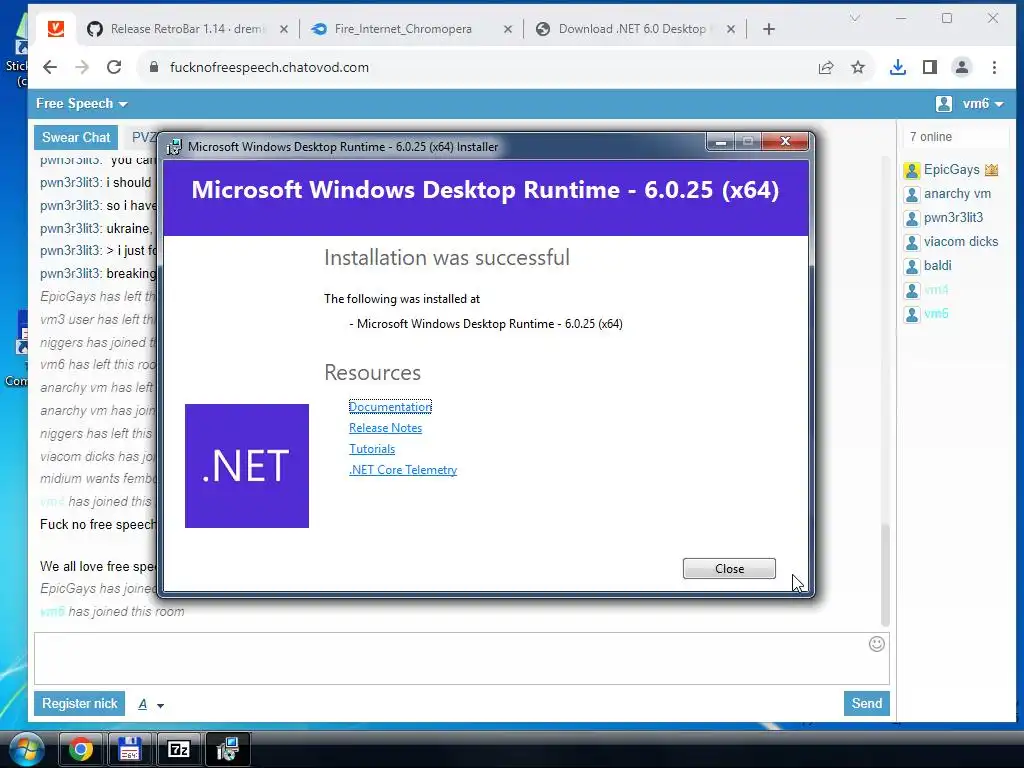Open the Chrome three-dot menu
This screenshot has width=1024, height=768.
(x=994, y=67)
